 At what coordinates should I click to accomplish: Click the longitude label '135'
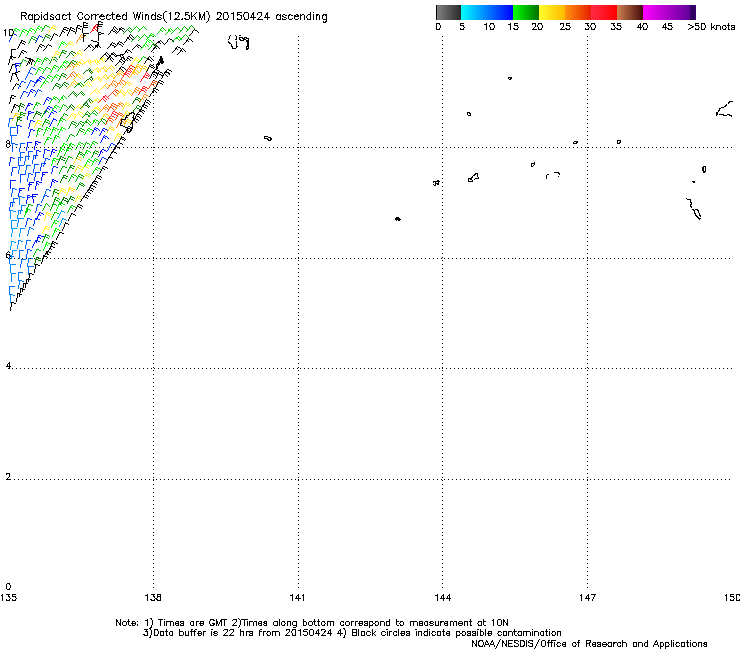8,598
